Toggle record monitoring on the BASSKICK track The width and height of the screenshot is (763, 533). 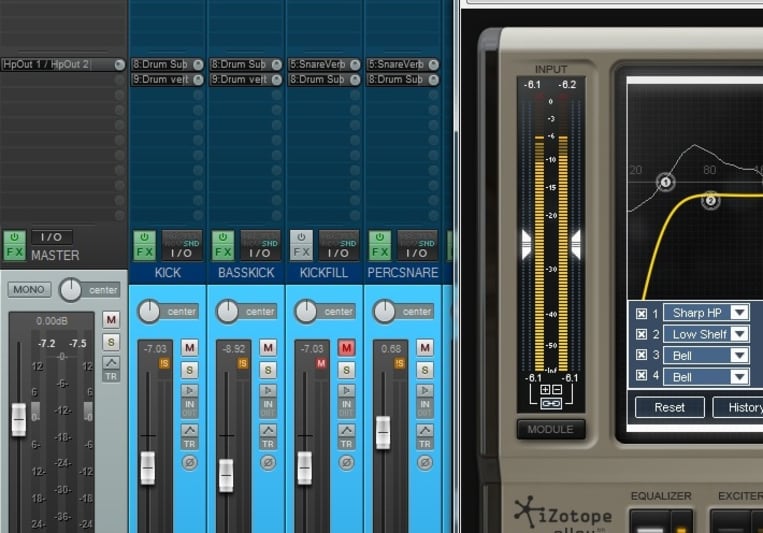[x=268, y=390]
